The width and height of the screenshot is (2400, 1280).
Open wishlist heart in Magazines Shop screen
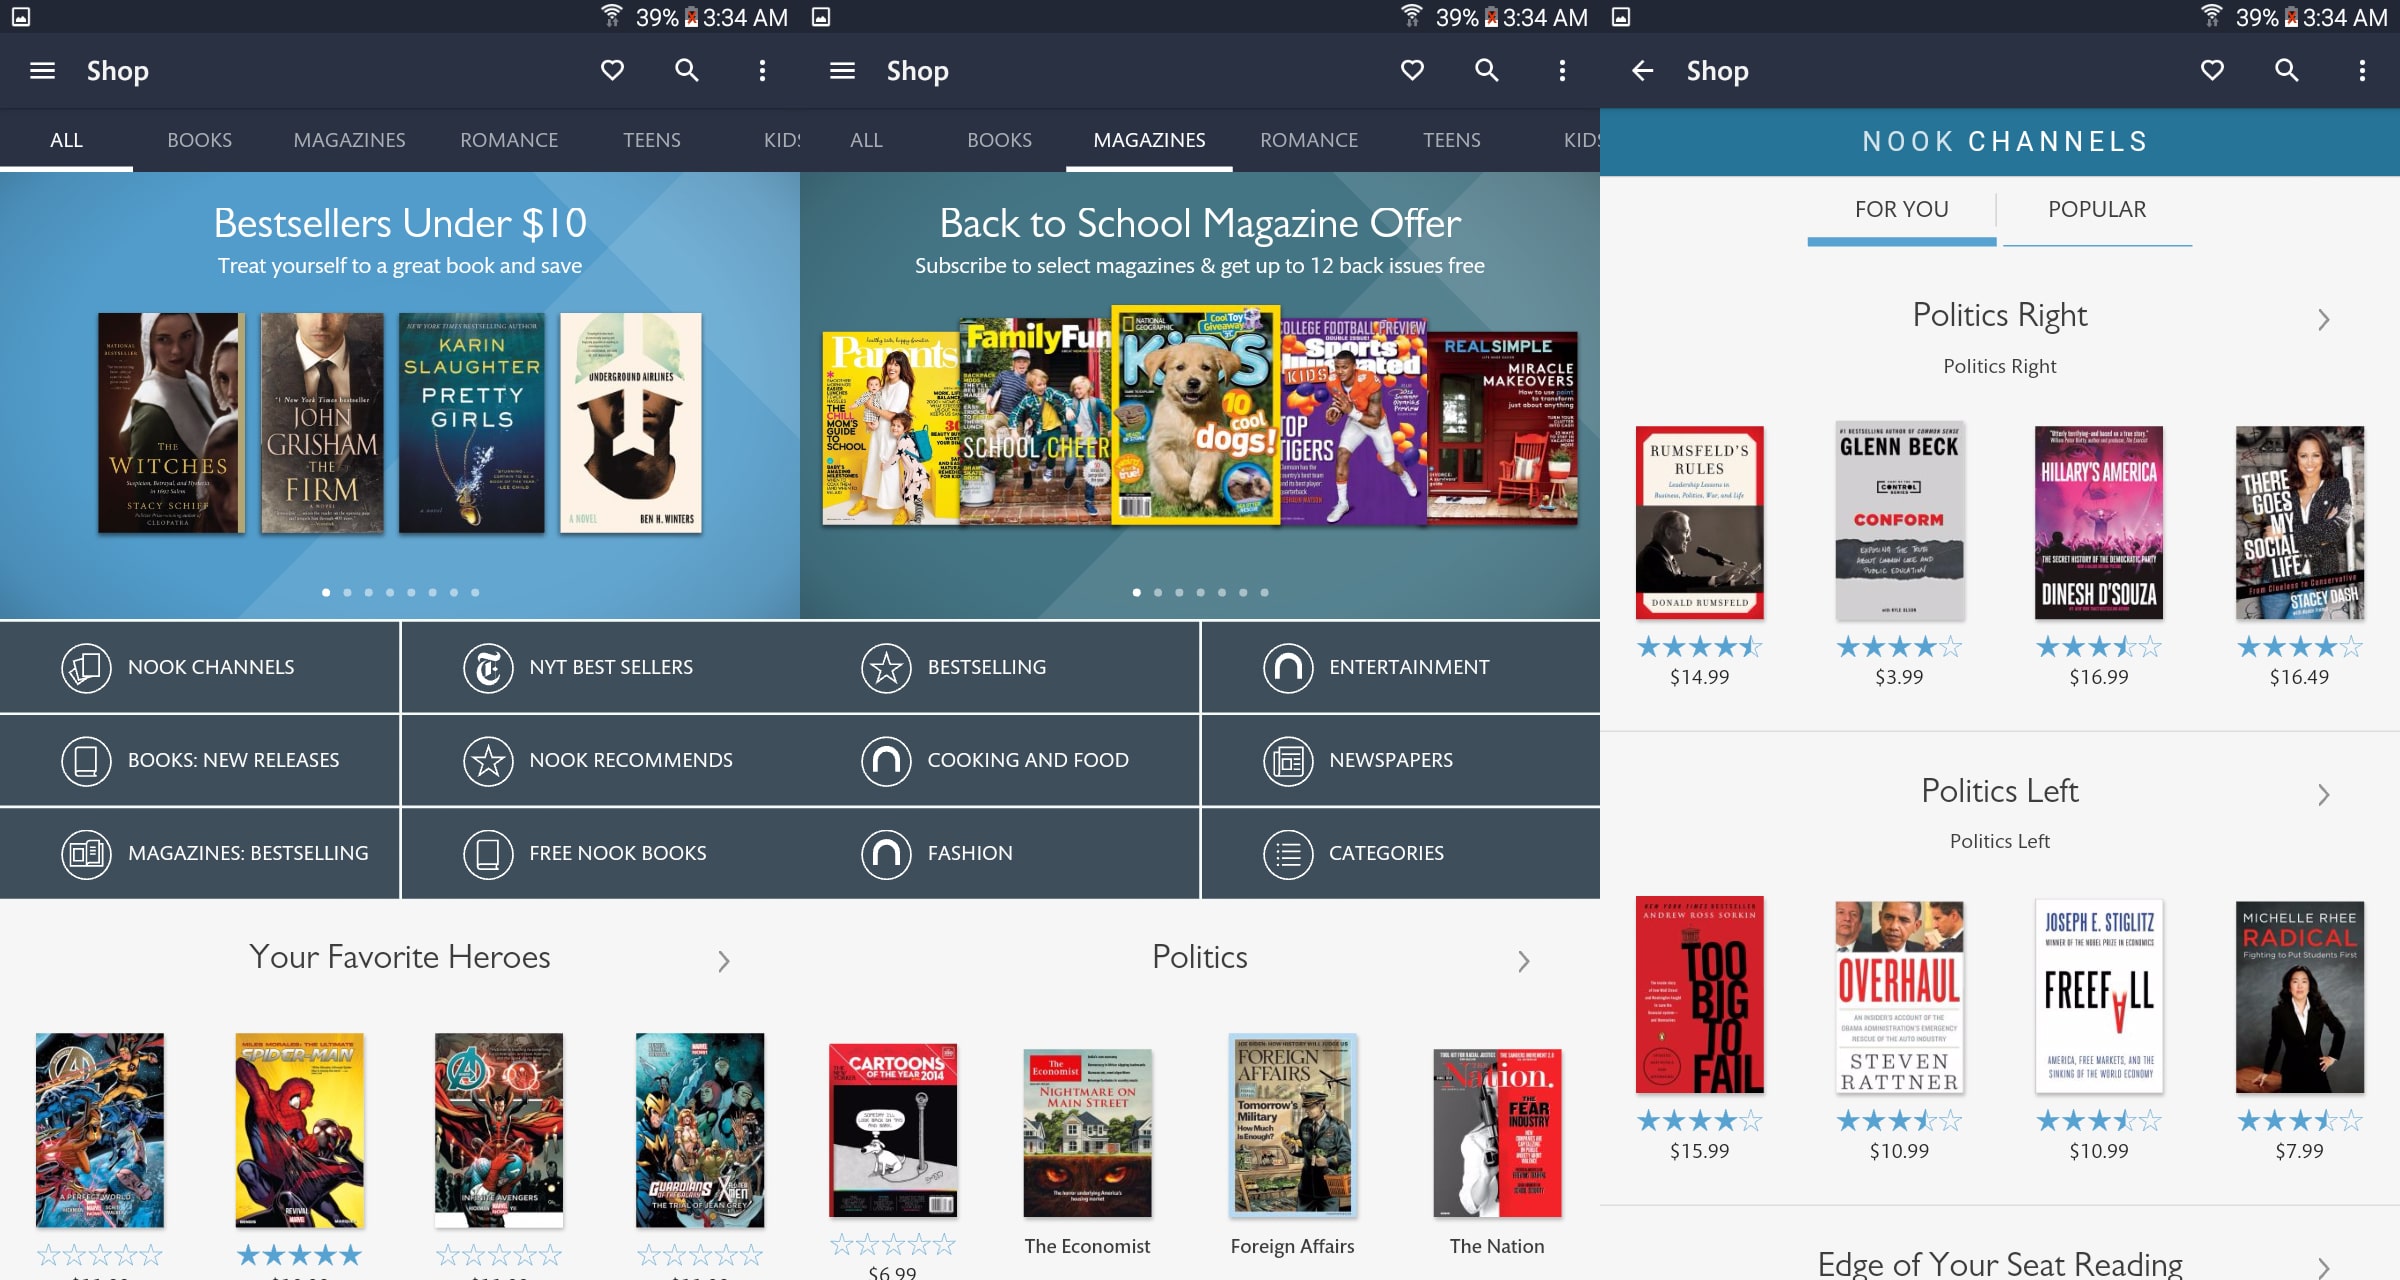(x=1412, y=70)
